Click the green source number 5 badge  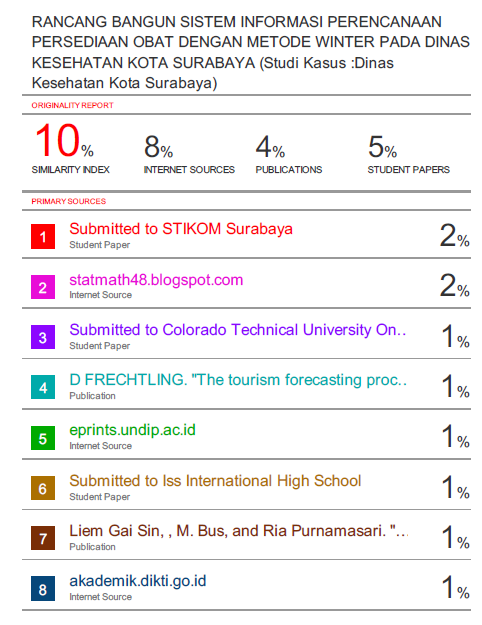(x=43, y=438)
